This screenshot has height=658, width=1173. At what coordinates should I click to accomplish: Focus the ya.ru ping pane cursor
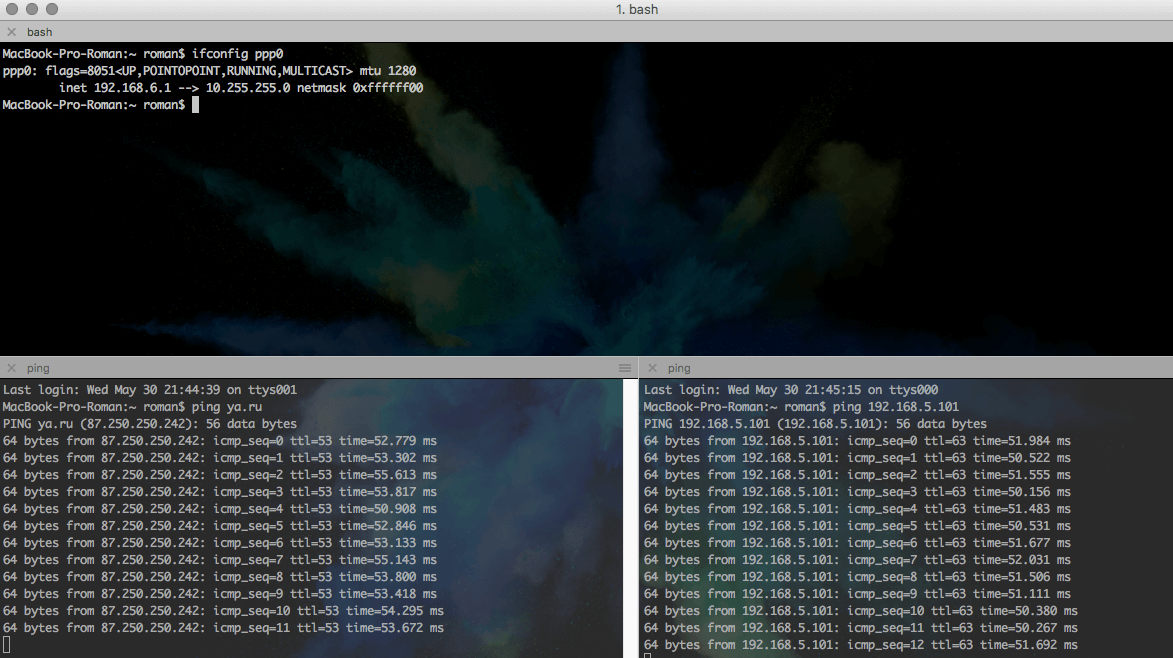pos(7,646)
